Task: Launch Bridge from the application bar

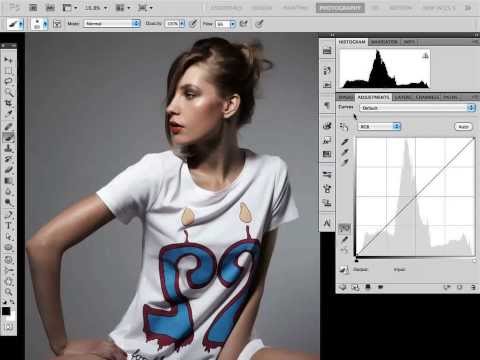Action: pos(33,7)
